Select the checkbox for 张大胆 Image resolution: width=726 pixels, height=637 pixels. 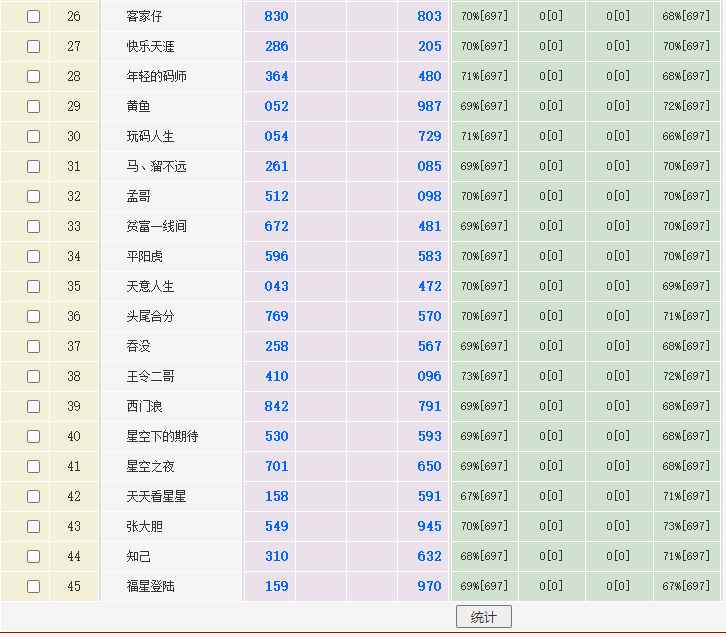tap(33, 526)
